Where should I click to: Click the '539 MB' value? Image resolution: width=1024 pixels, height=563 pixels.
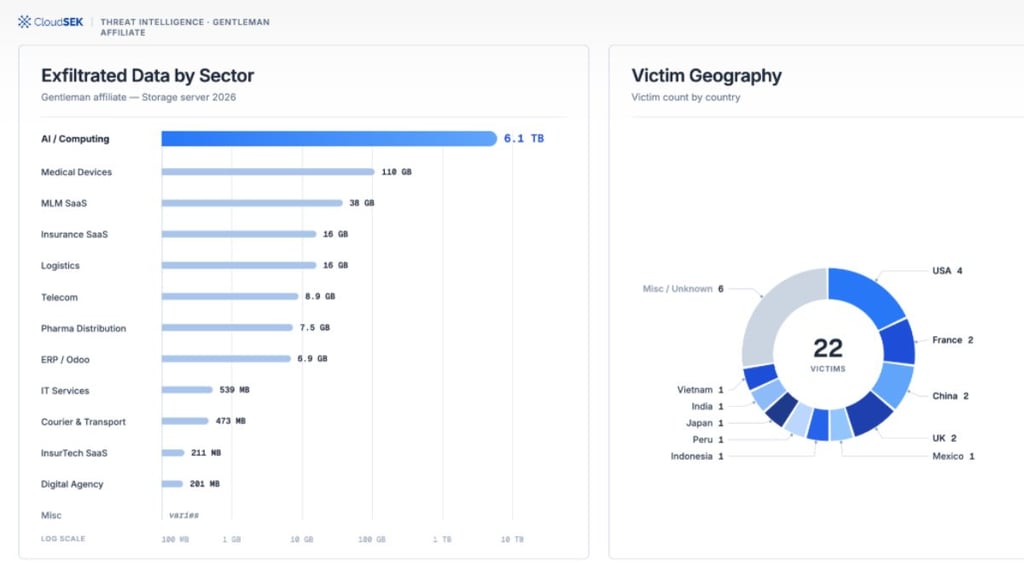coord(234,390)
